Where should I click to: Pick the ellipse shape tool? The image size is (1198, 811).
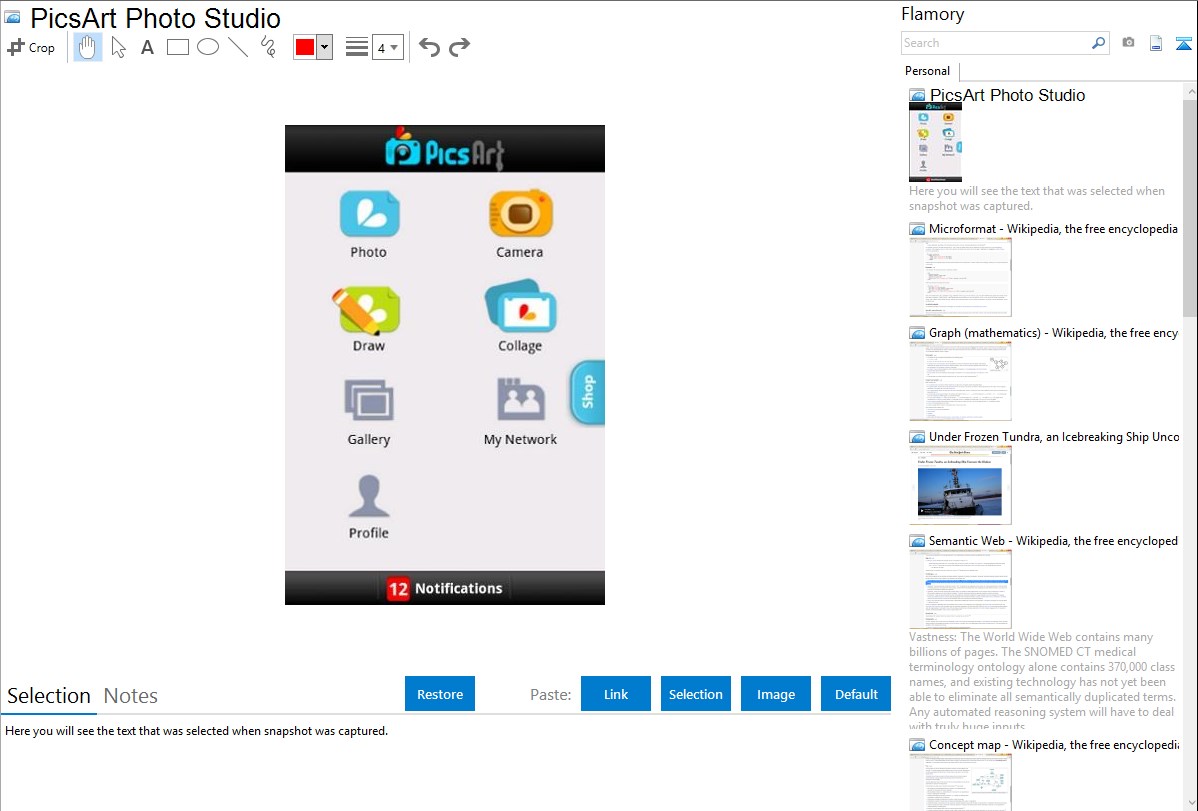[x=208, y=47]
